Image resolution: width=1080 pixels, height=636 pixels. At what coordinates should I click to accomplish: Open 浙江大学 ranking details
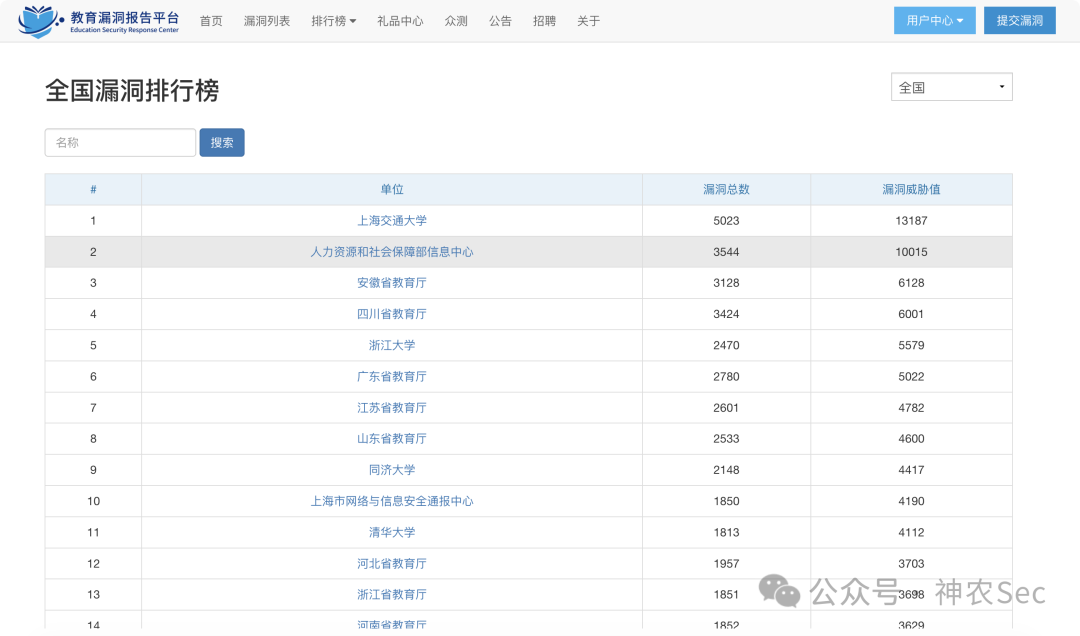point(391,345)
